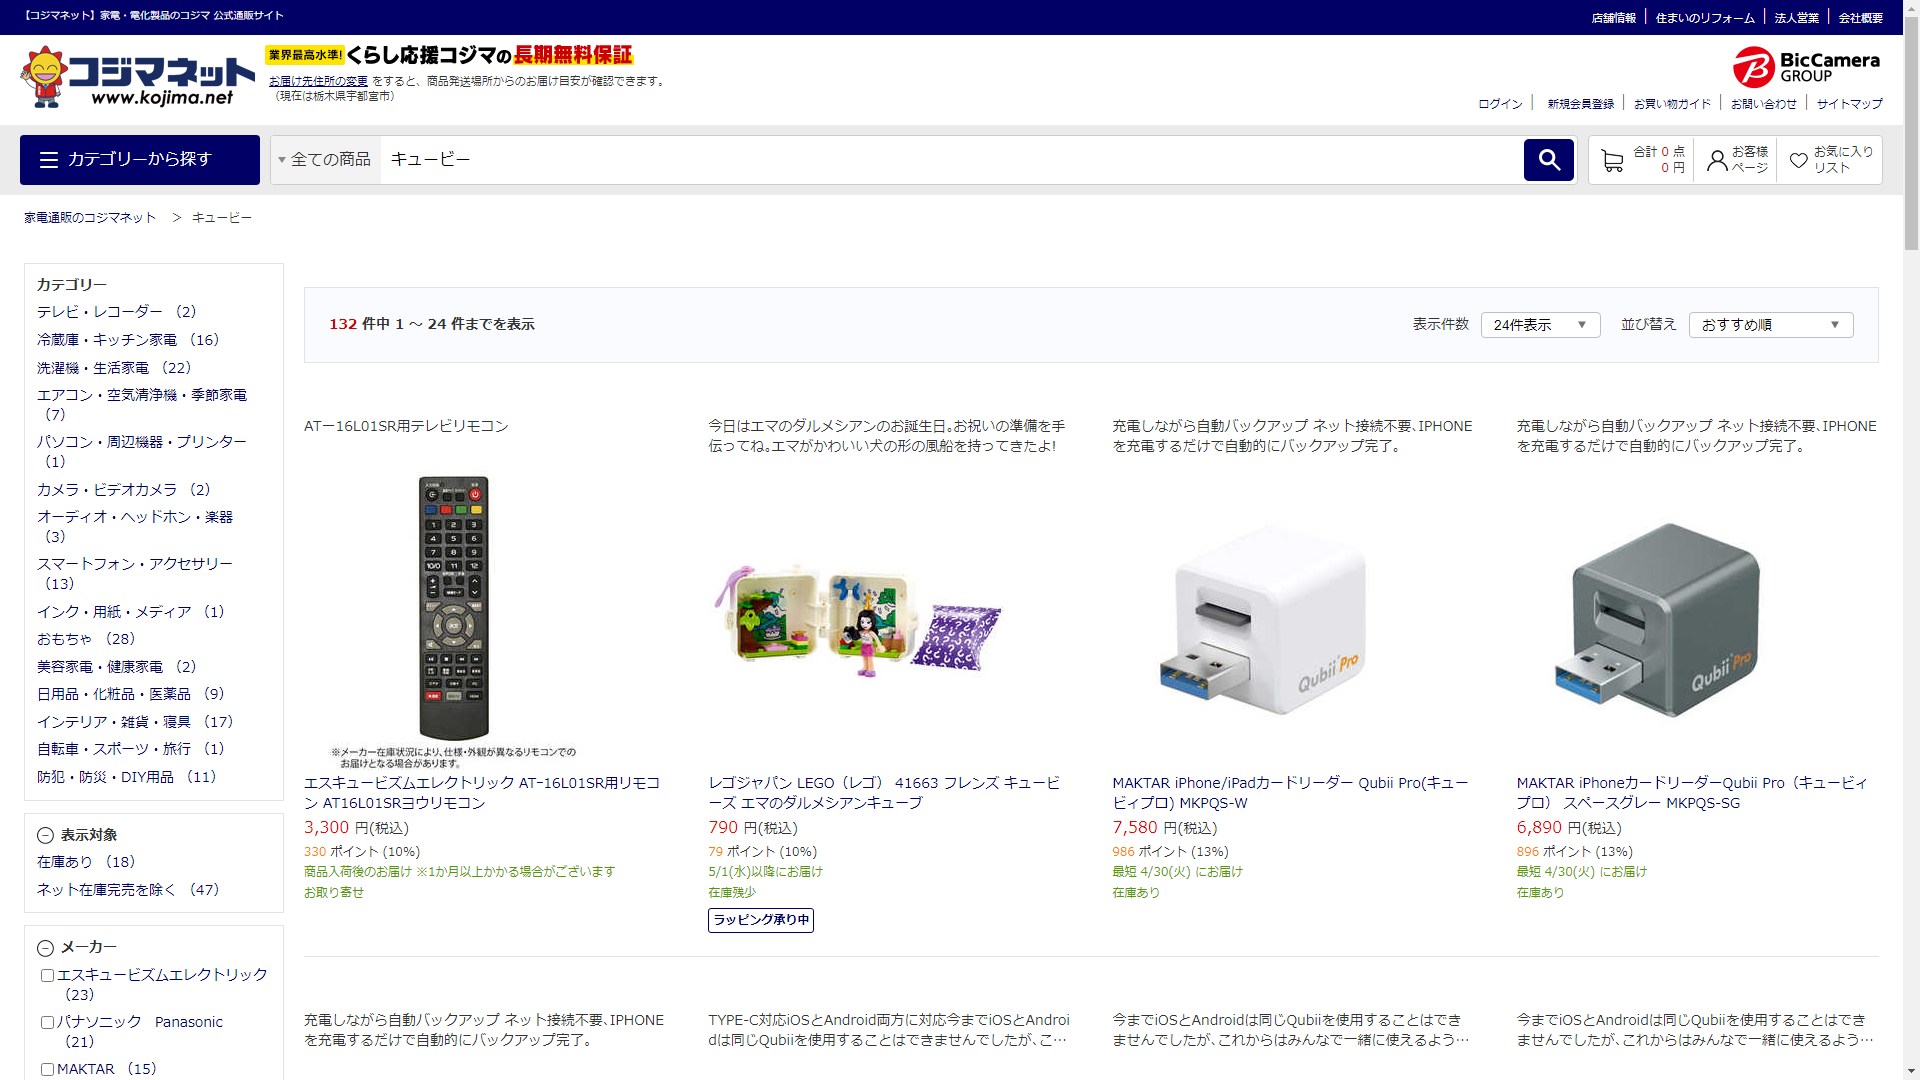Expand the 全ての商品 category selector
The image size is (1920, 1080).
point(326,160)
